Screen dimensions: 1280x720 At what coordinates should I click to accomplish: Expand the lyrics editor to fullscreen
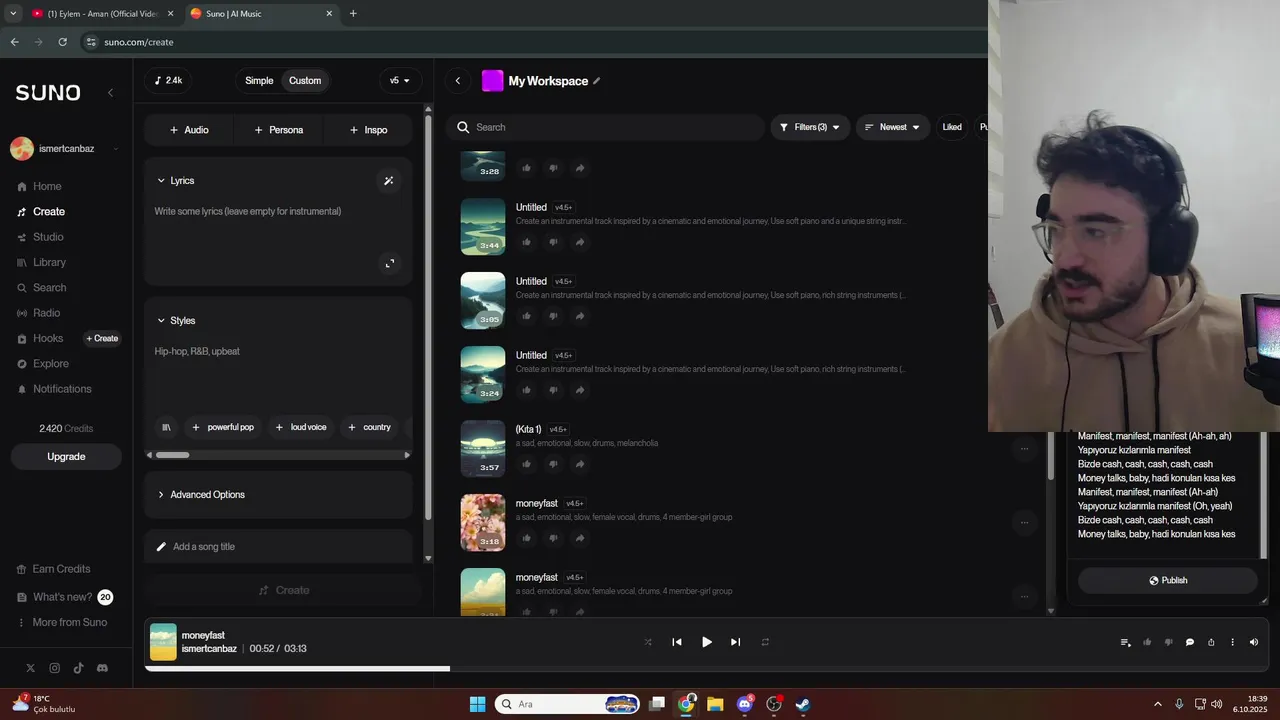click(390, 263)
